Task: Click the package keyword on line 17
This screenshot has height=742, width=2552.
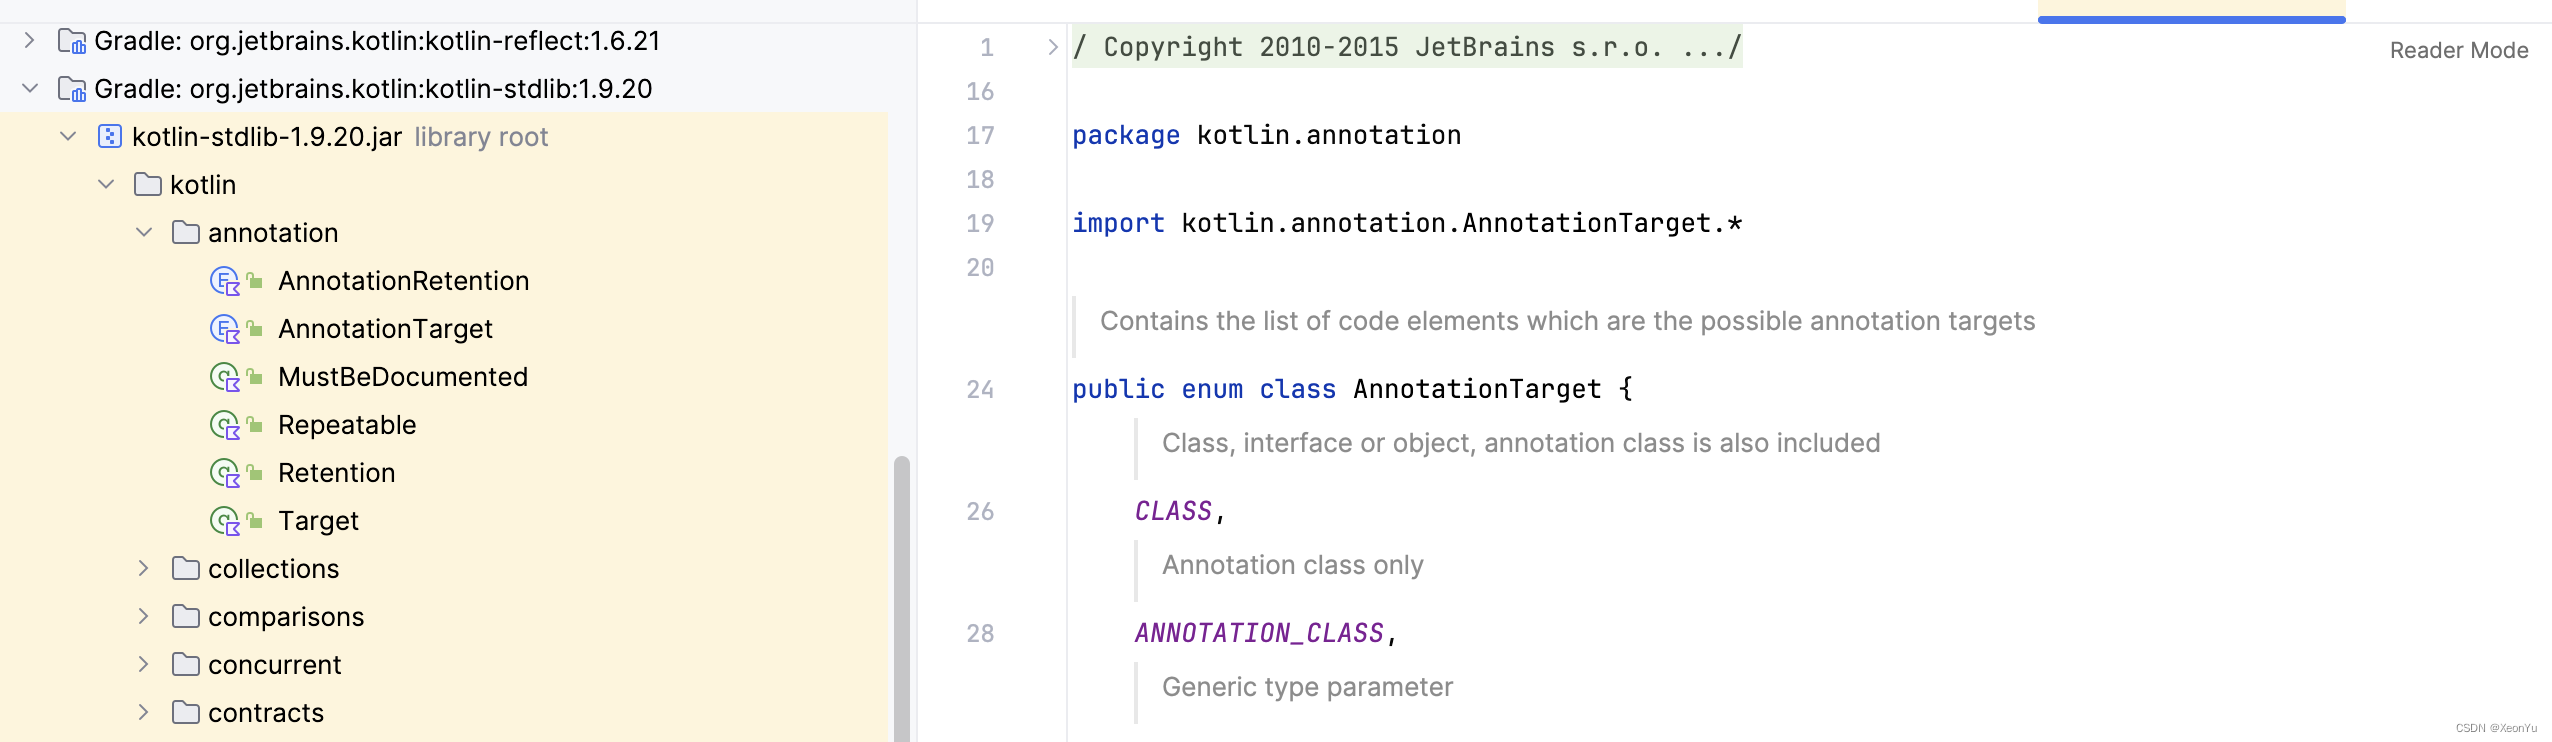Action: [x=1126, y=135]
